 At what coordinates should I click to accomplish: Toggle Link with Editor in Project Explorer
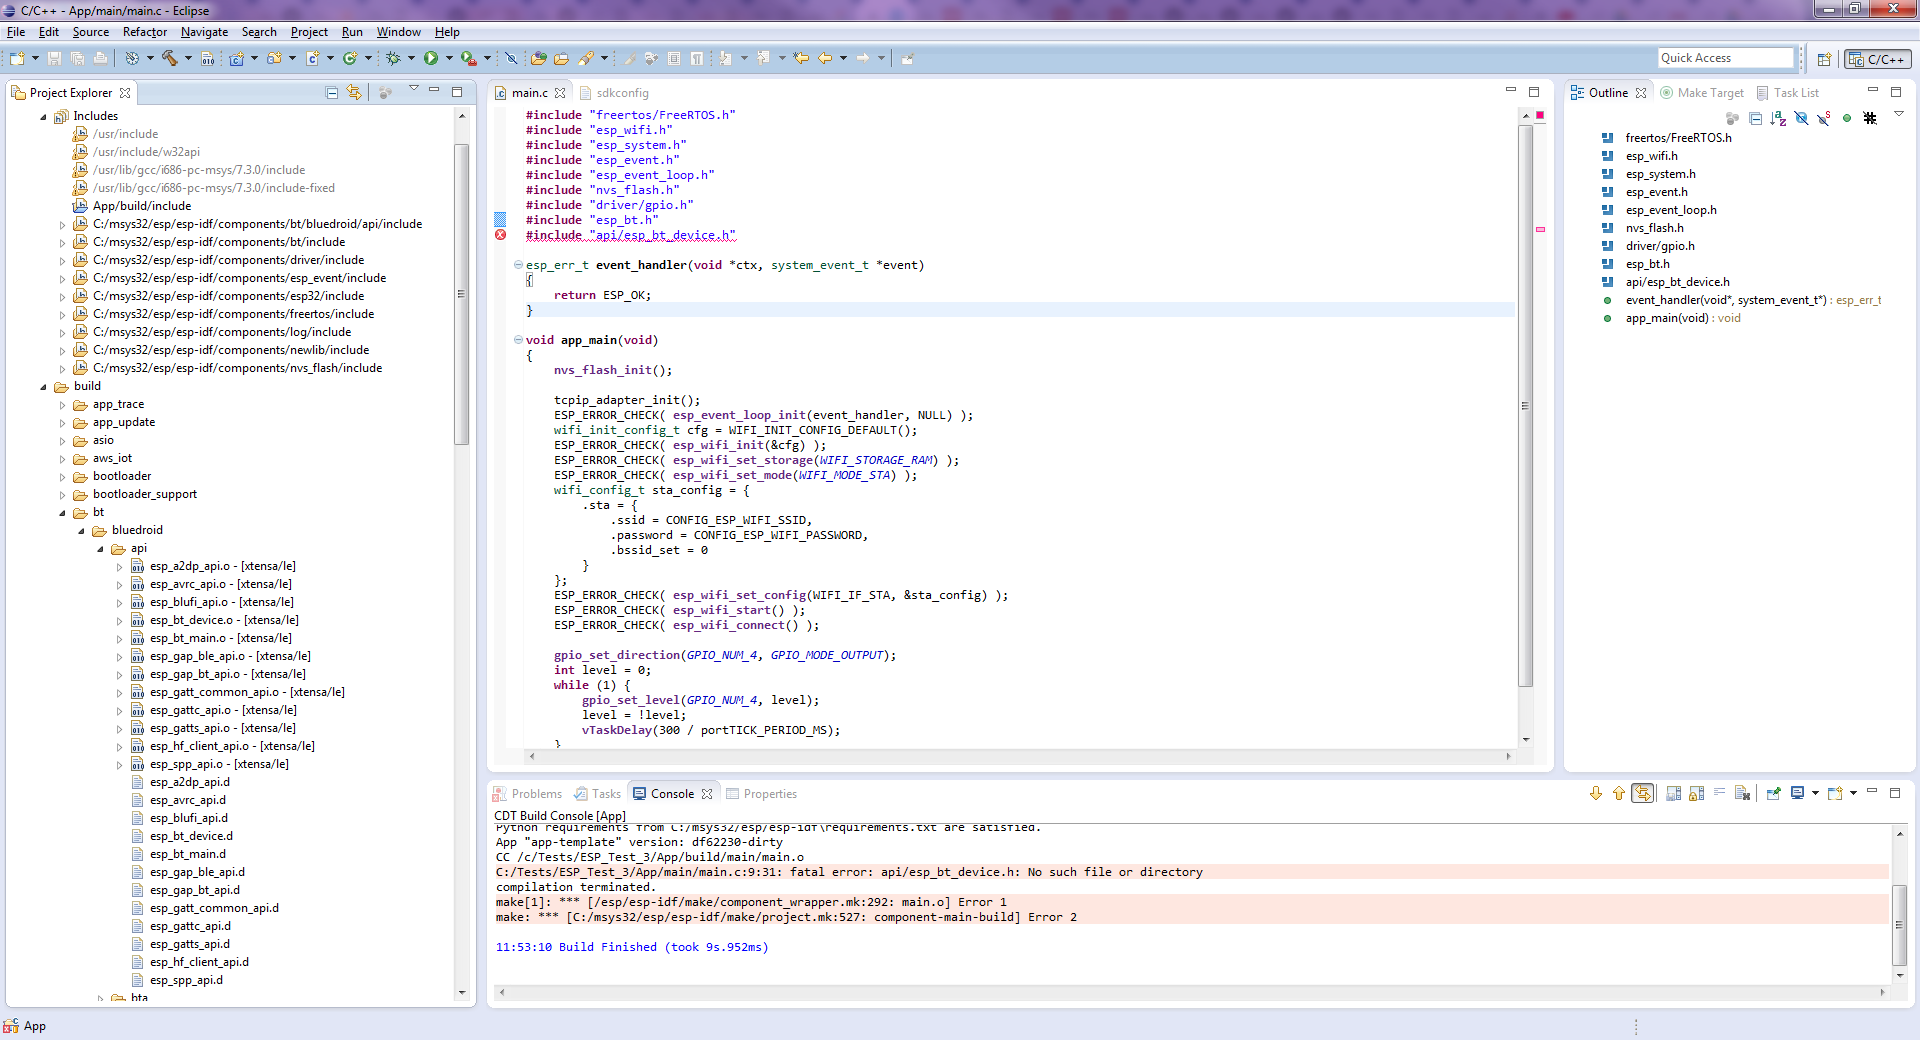pos(354,93)
